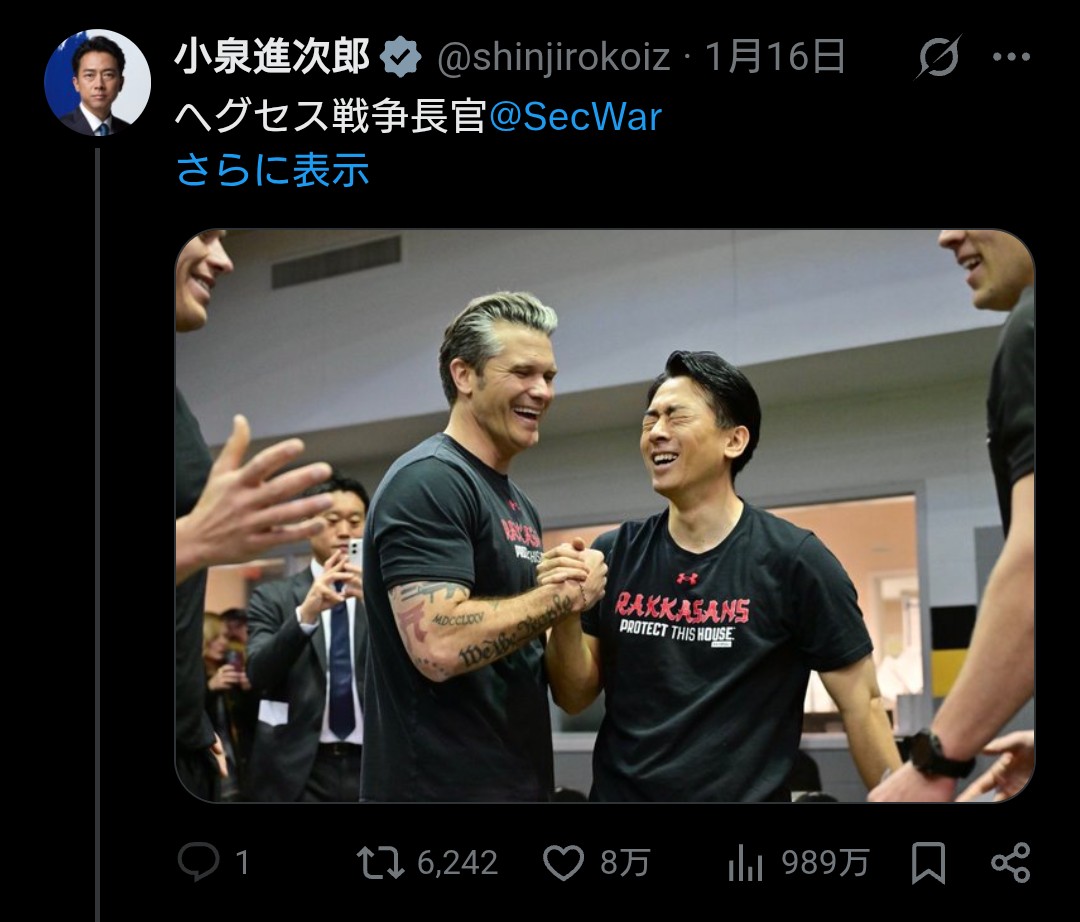Toggle the bookmark icon

click(928, 863)
